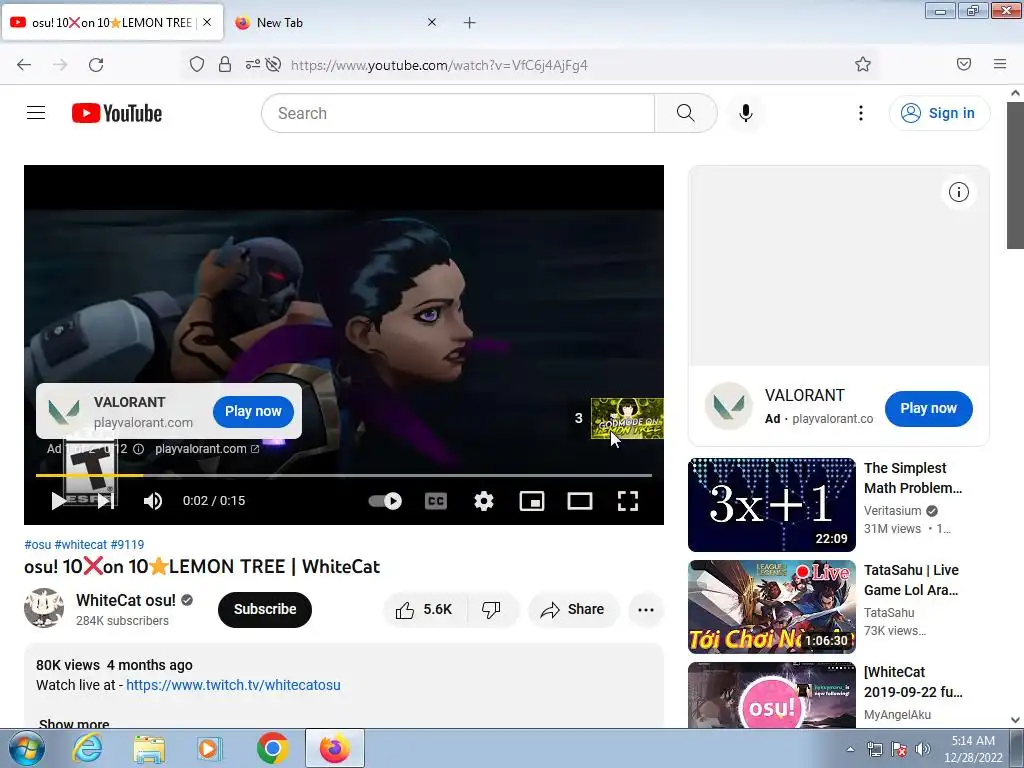Seek along the video progress bar

(344, 475)
